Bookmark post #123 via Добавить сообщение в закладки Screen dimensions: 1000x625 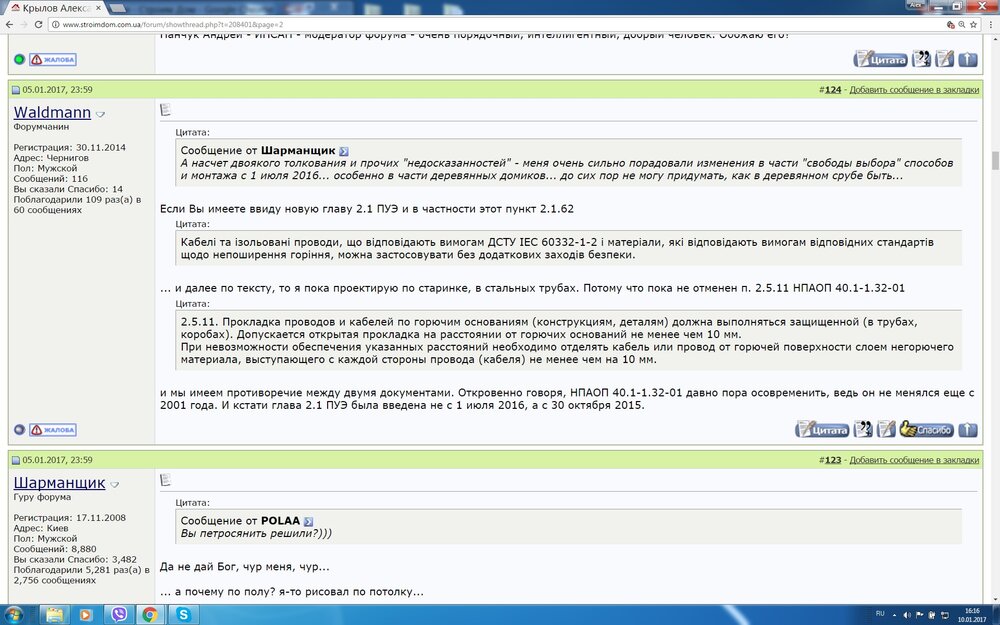[914, 460]
